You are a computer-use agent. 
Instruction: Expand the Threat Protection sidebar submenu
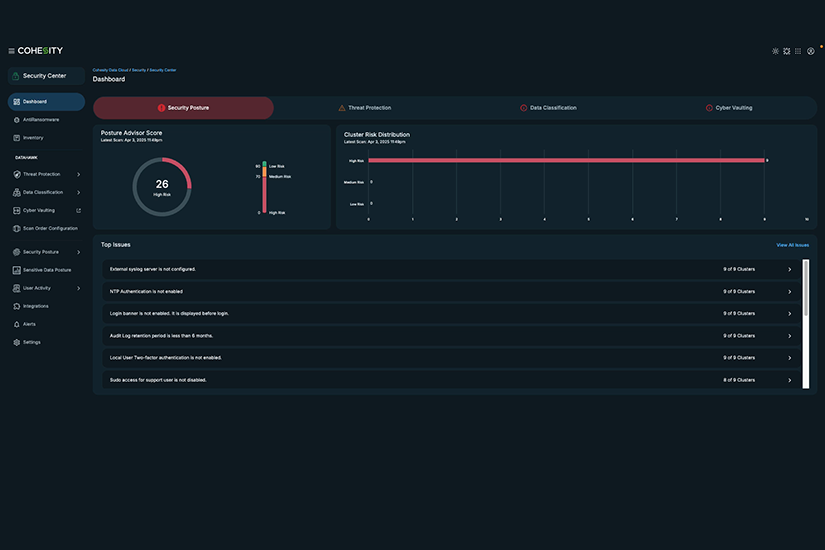(78, 174)
